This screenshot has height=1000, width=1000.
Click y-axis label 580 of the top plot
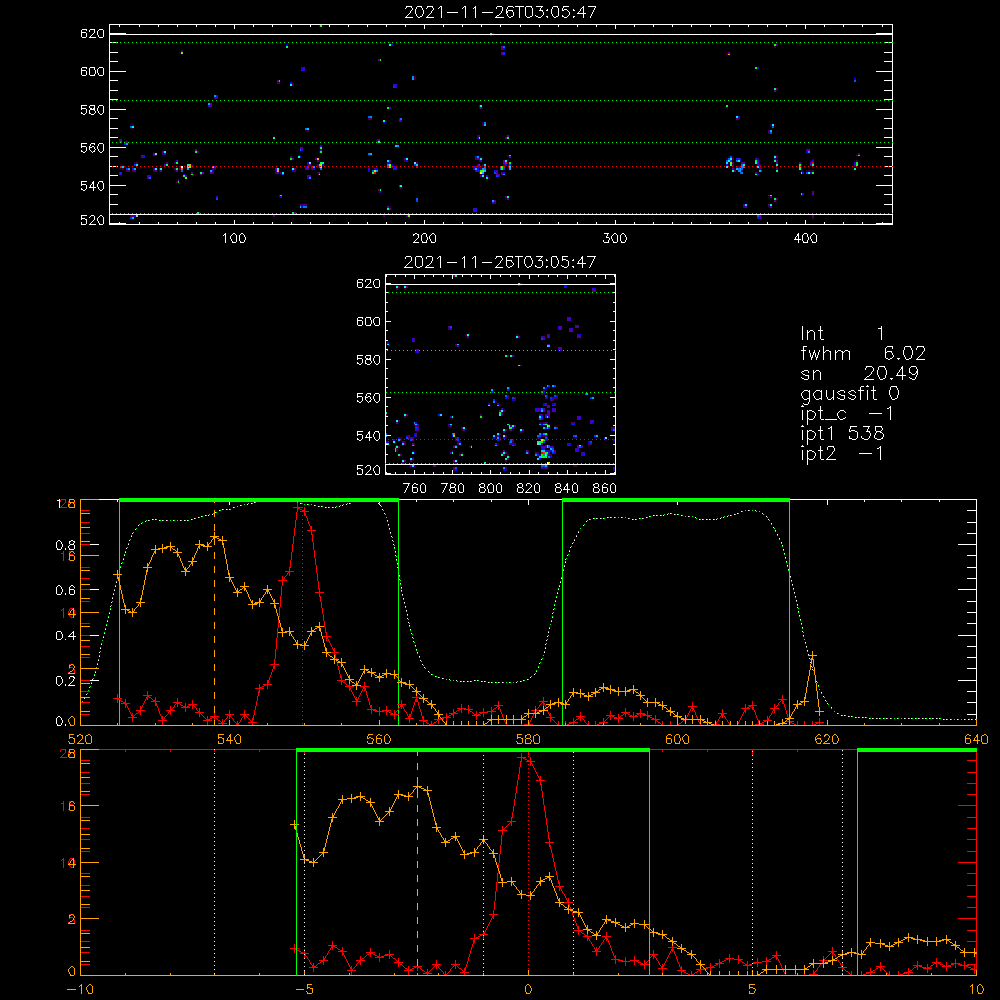coord(92,110)
